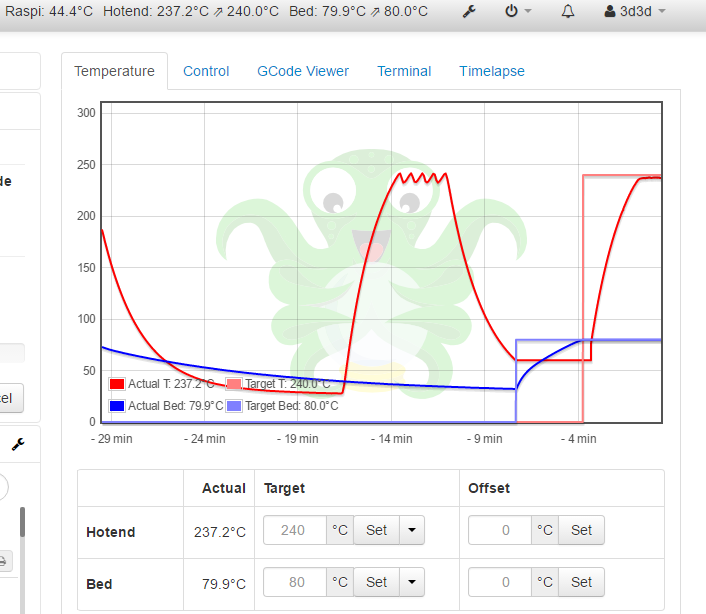Expand Hotend target temperature preset dropdown

pyautogui.click(x=412, y=530)
